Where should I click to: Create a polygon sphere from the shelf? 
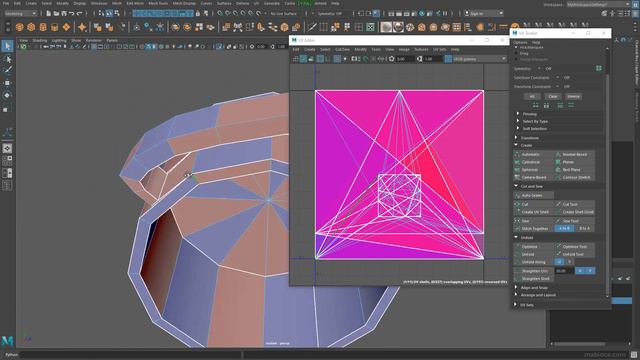point(20,27)
